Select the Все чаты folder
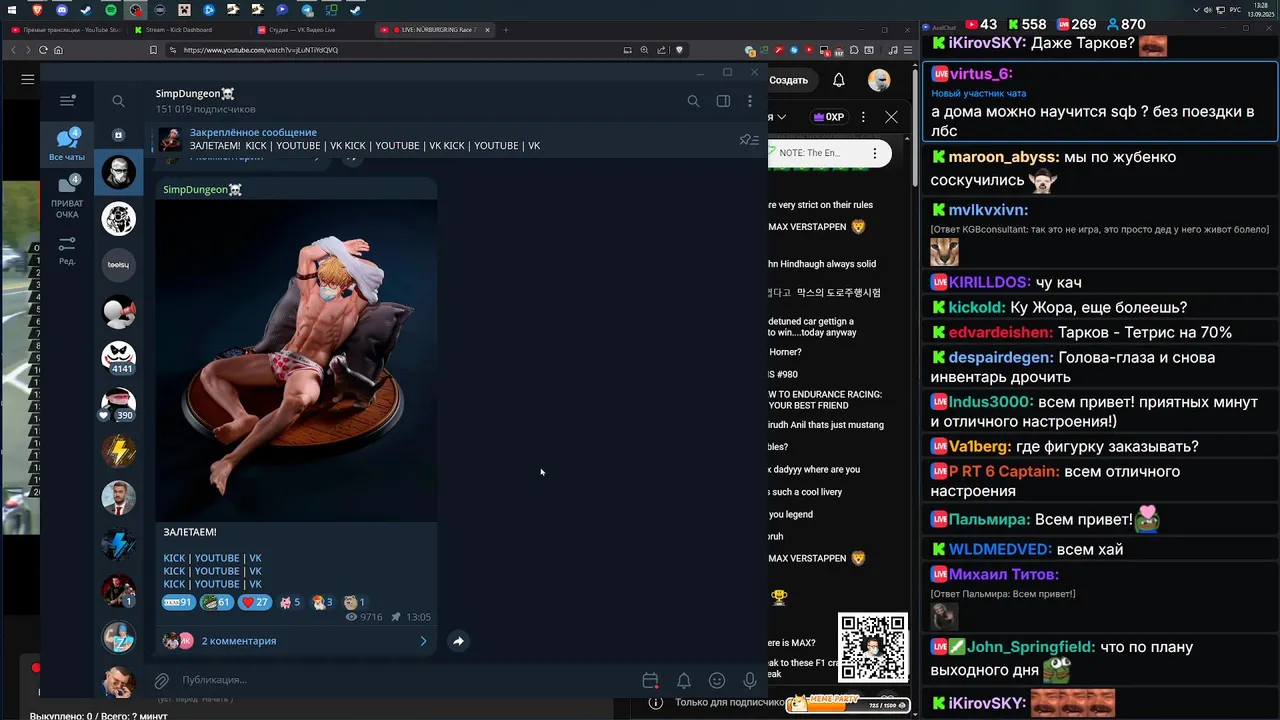1280x720 pixels. coord(67,145)
